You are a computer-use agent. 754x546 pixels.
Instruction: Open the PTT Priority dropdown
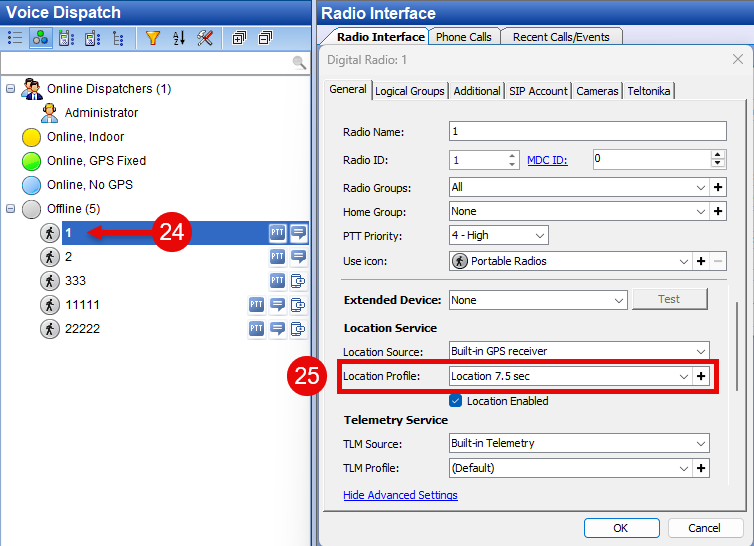539,236
